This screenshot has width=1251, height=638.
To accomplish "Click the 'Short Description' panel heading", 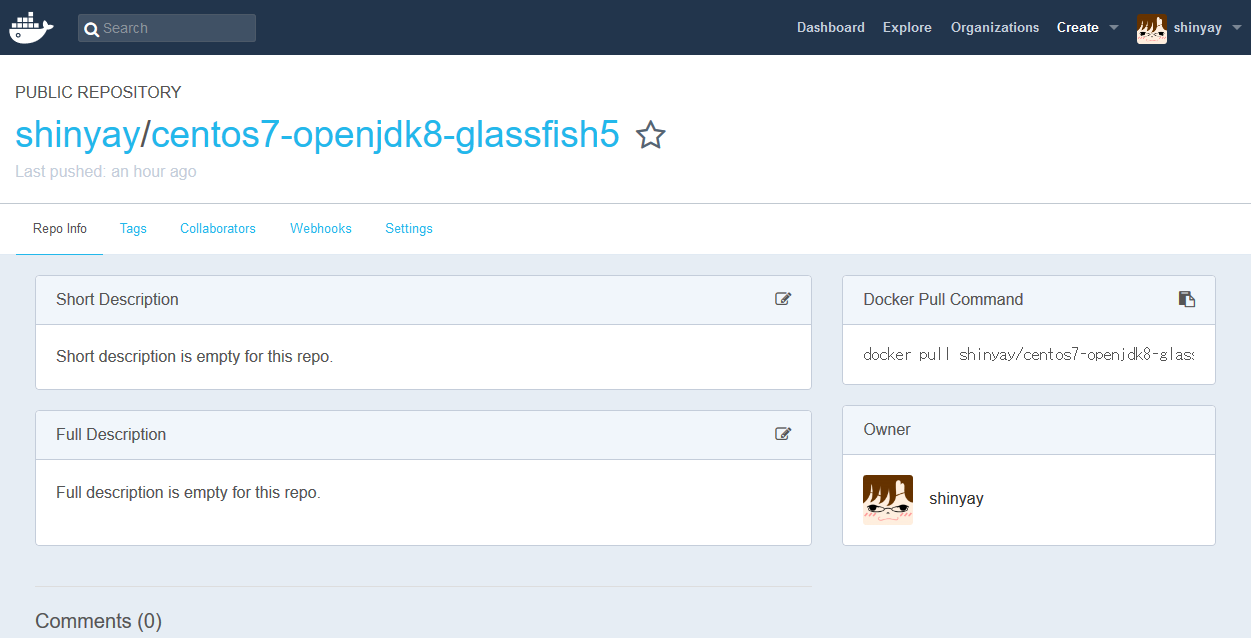I will (x=117, y=299).
